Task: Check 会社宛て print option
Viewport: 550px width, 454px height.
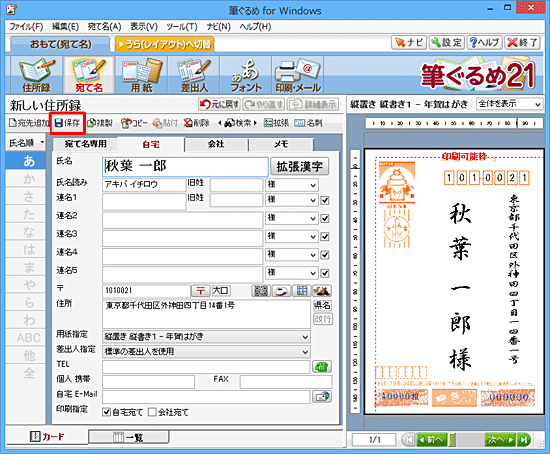Action: pyautogui.click(x=152, y=412)
